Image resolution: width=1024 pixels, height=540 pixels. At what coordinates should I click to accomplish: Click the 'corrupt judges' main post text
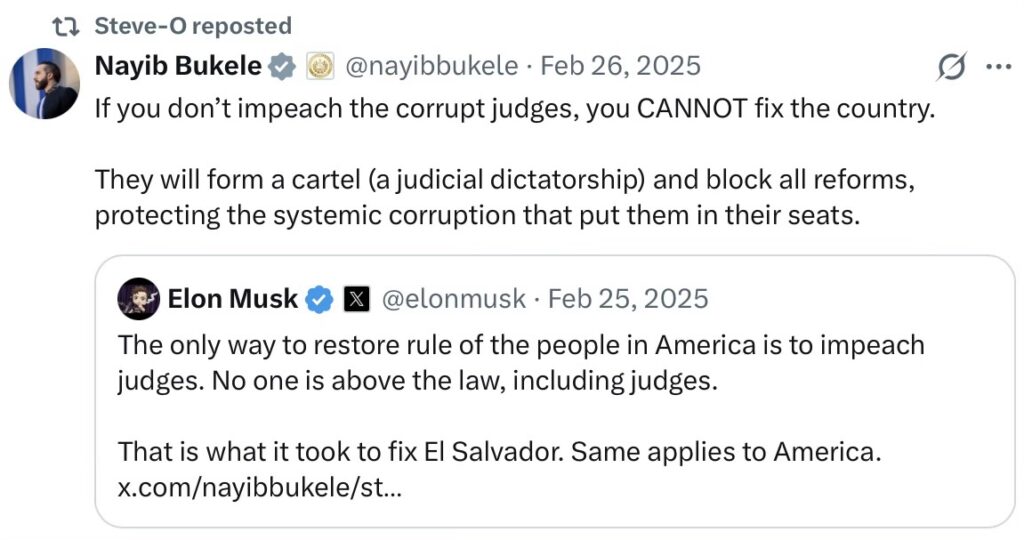click(514, 108)
